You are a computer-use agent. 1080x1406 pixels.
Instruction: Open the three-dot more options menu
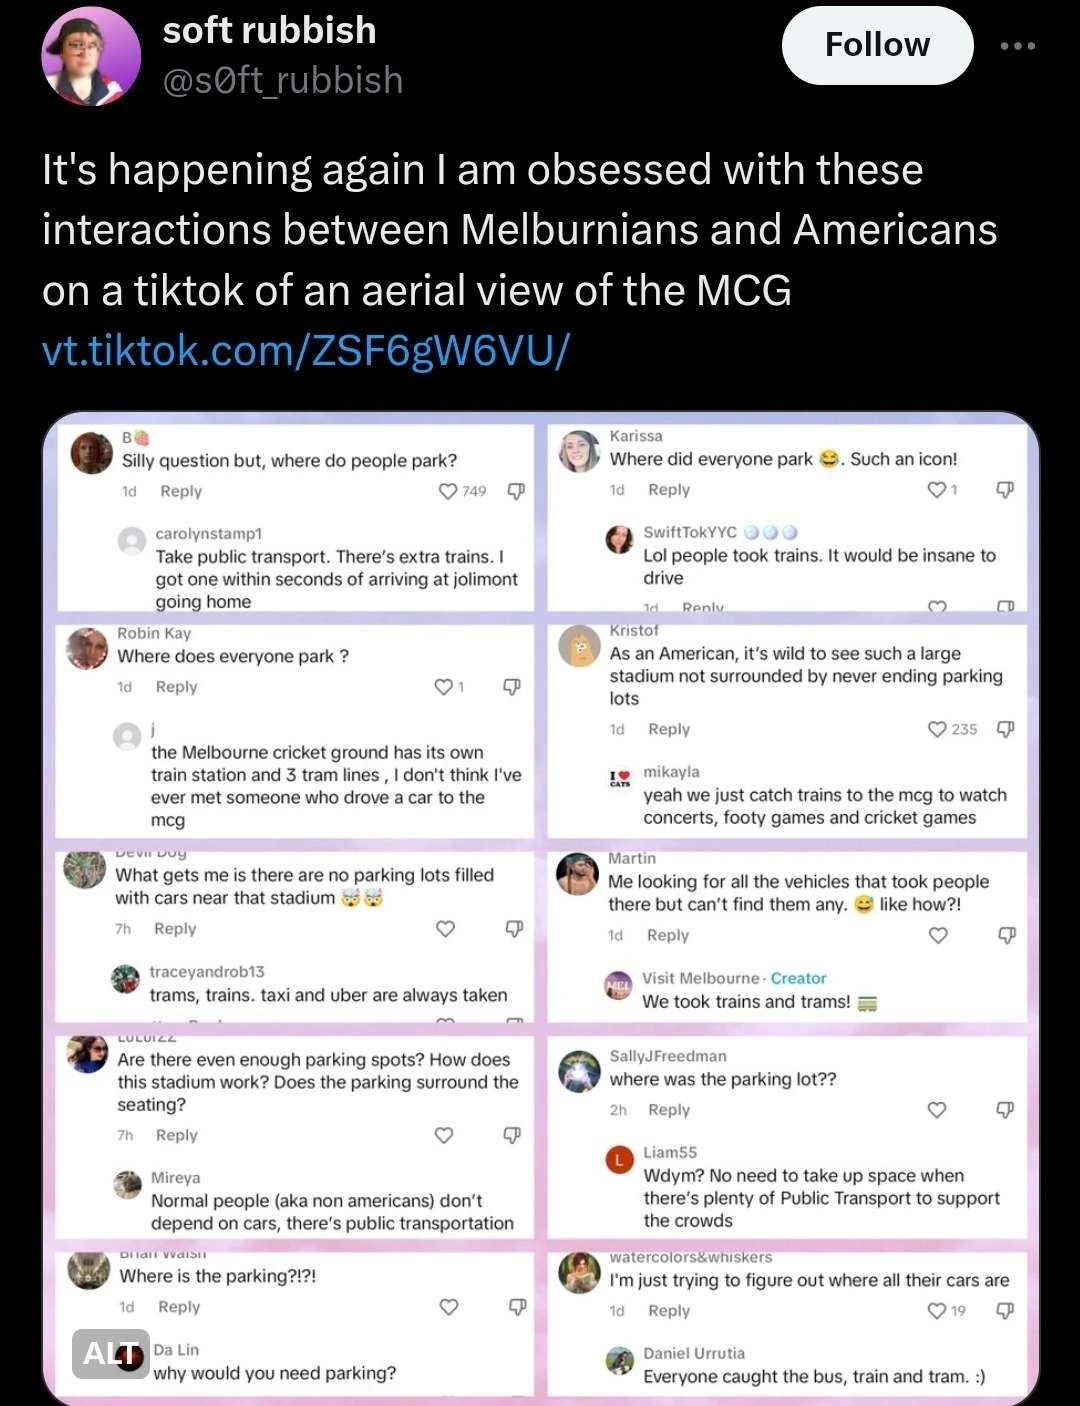[1017, 46]
